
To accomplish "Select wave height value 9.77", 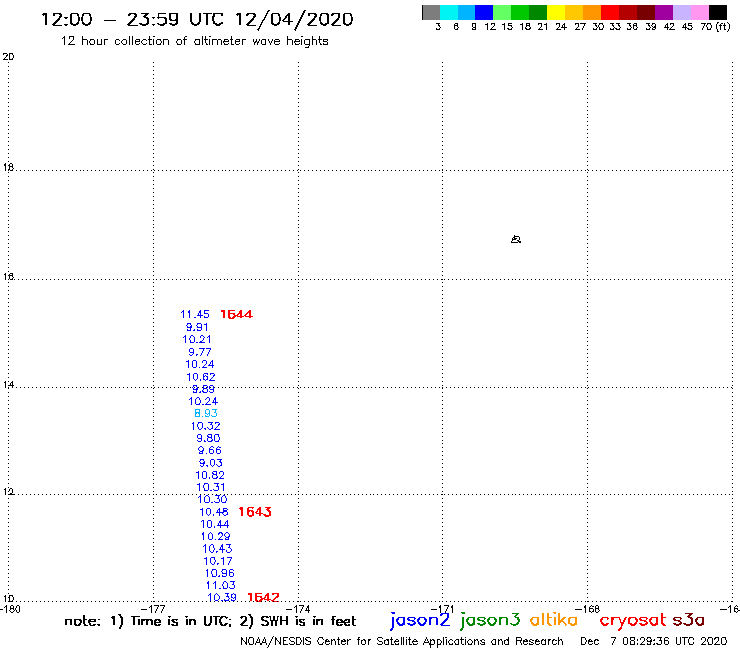I will pyautogui.click(x=200, y=352).
